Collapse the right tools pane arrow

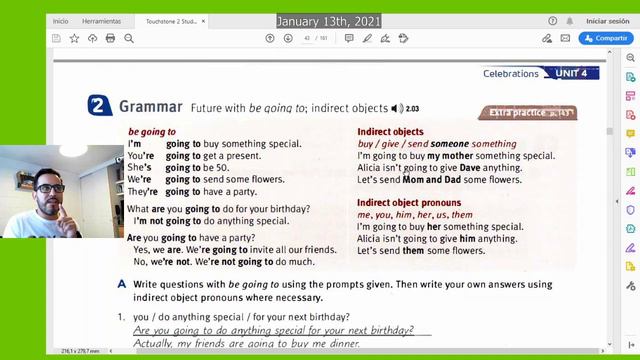[x=617, y=201]
